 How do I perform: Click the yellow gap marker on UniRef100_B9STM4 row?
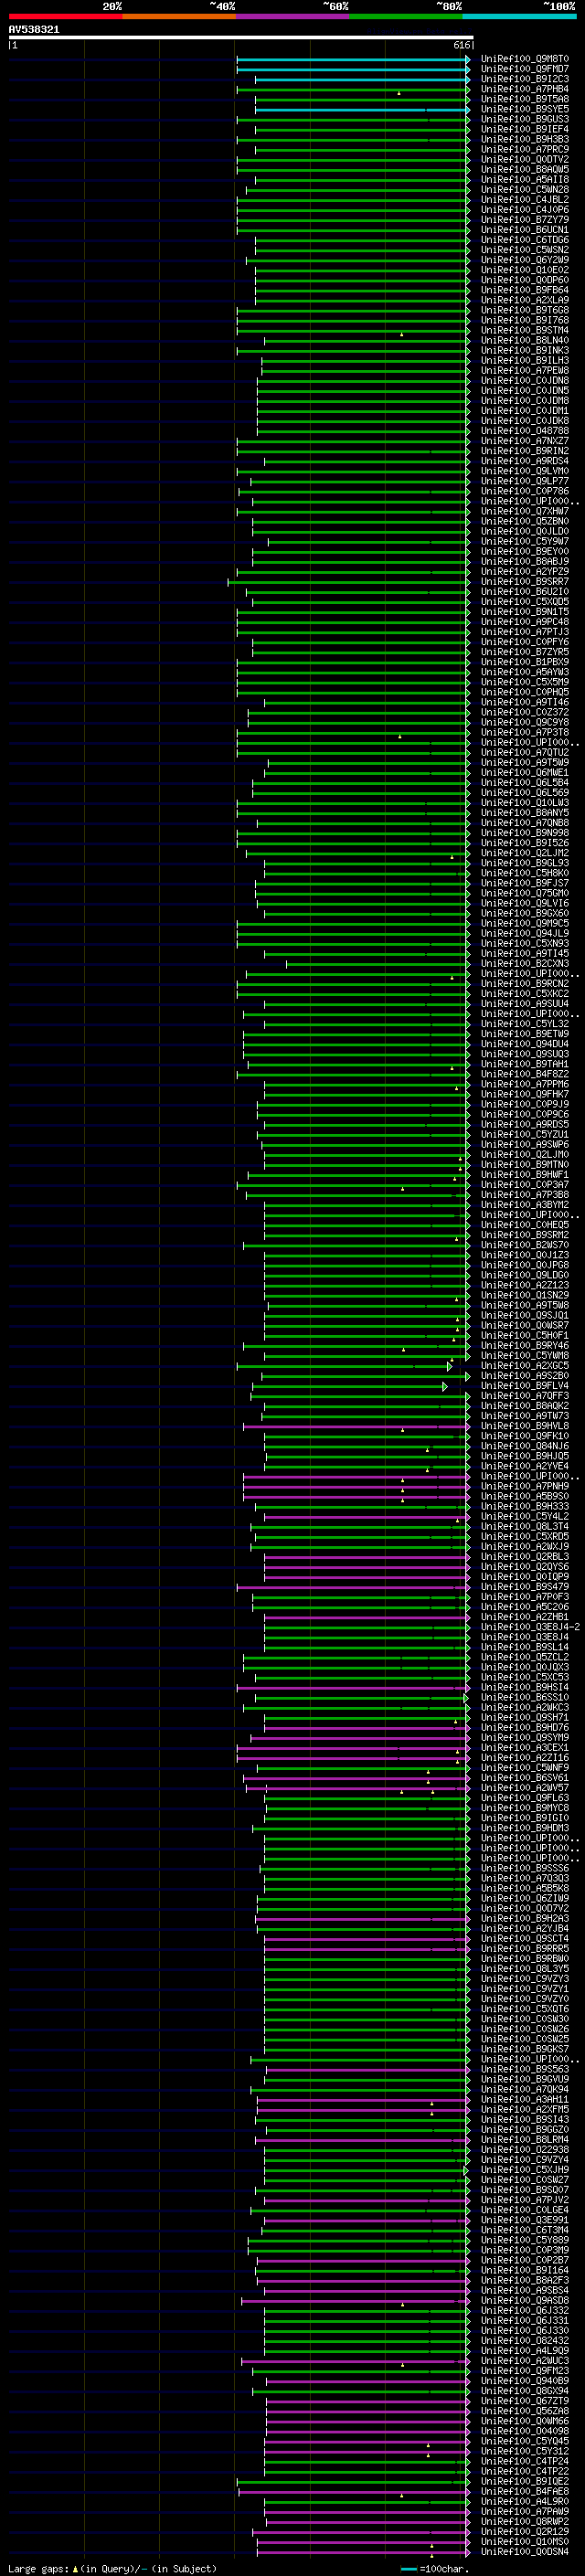tap(402, 334)
